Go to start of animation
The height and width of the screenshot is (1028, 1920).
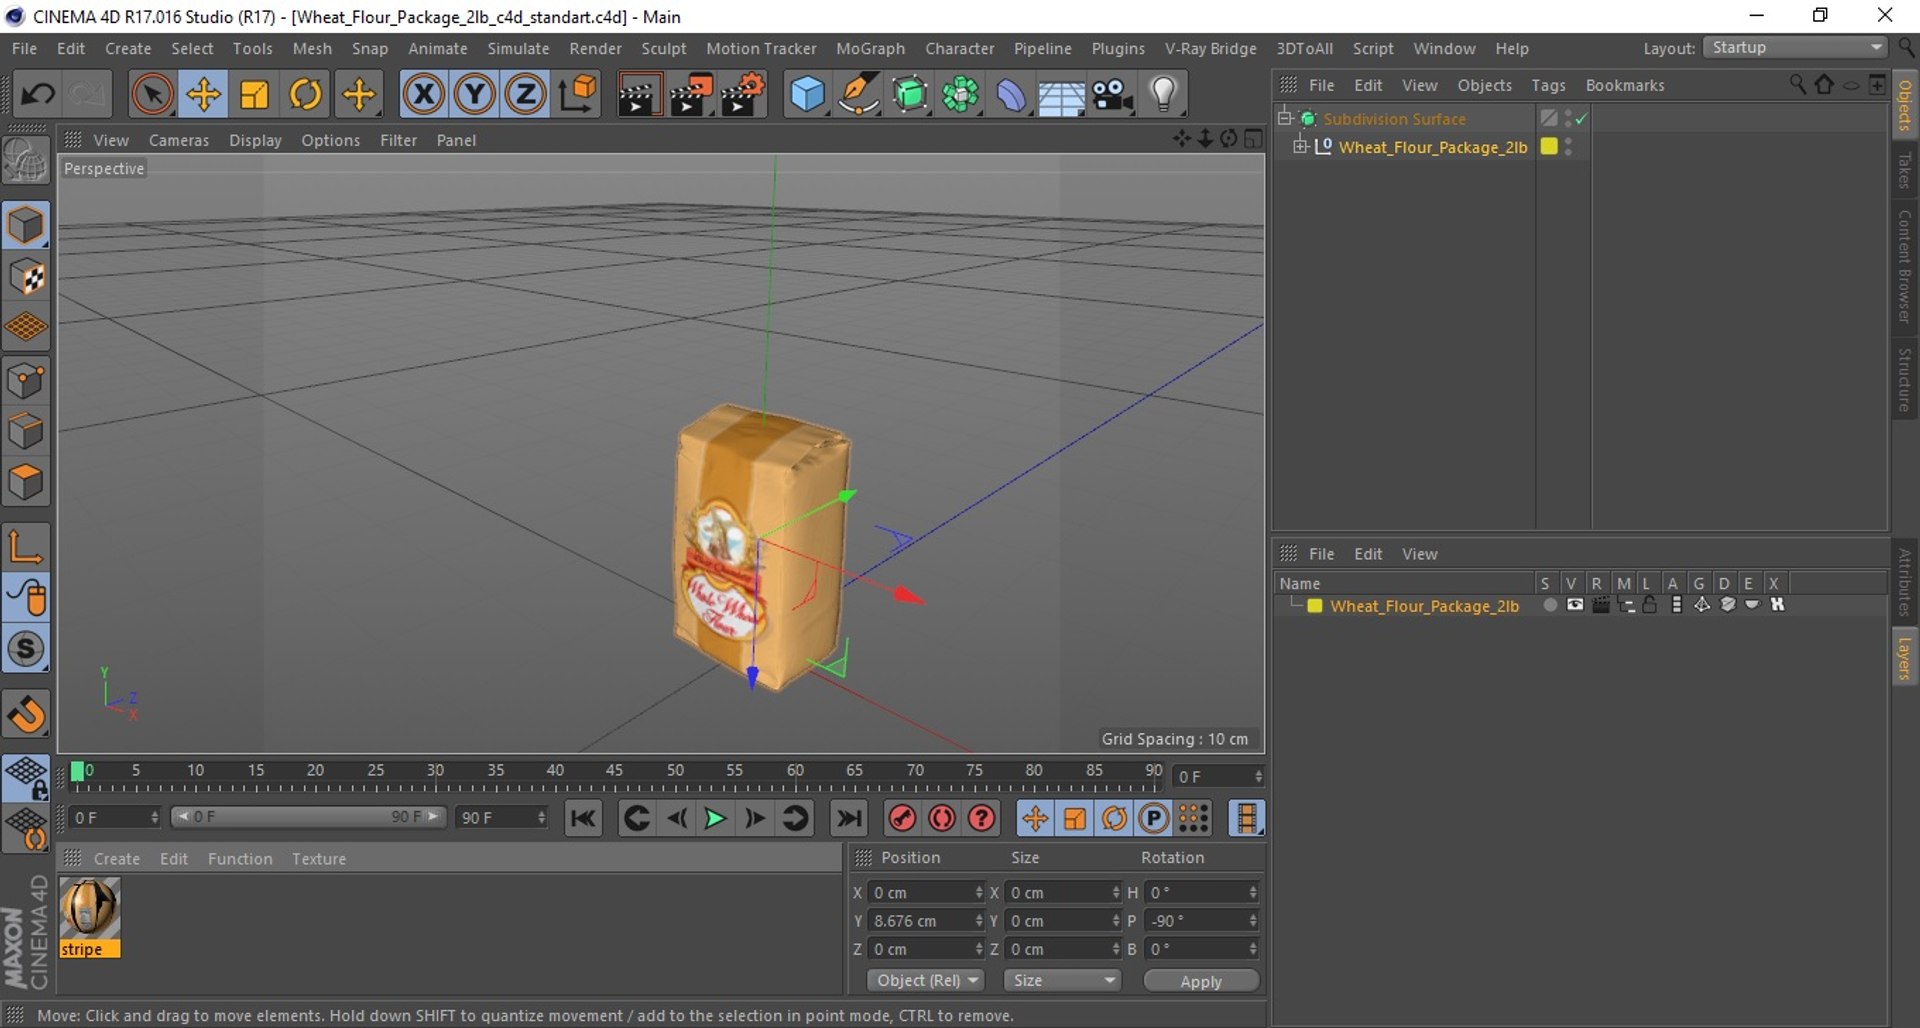click(x=583, y=819)
